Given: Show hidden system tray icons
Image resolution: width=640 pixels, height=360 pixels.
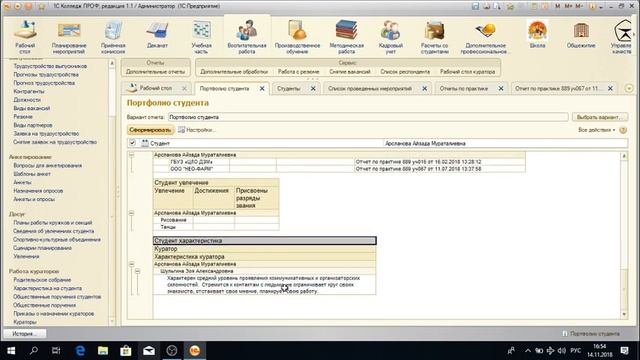Looking at the screenshot, I should point(528,351).
